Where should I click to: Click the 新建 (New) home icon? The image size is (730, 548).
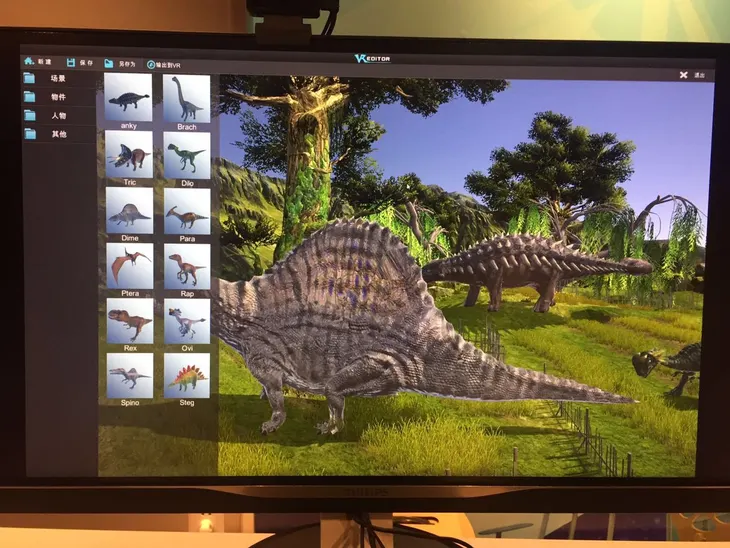[x=29, y=62]
